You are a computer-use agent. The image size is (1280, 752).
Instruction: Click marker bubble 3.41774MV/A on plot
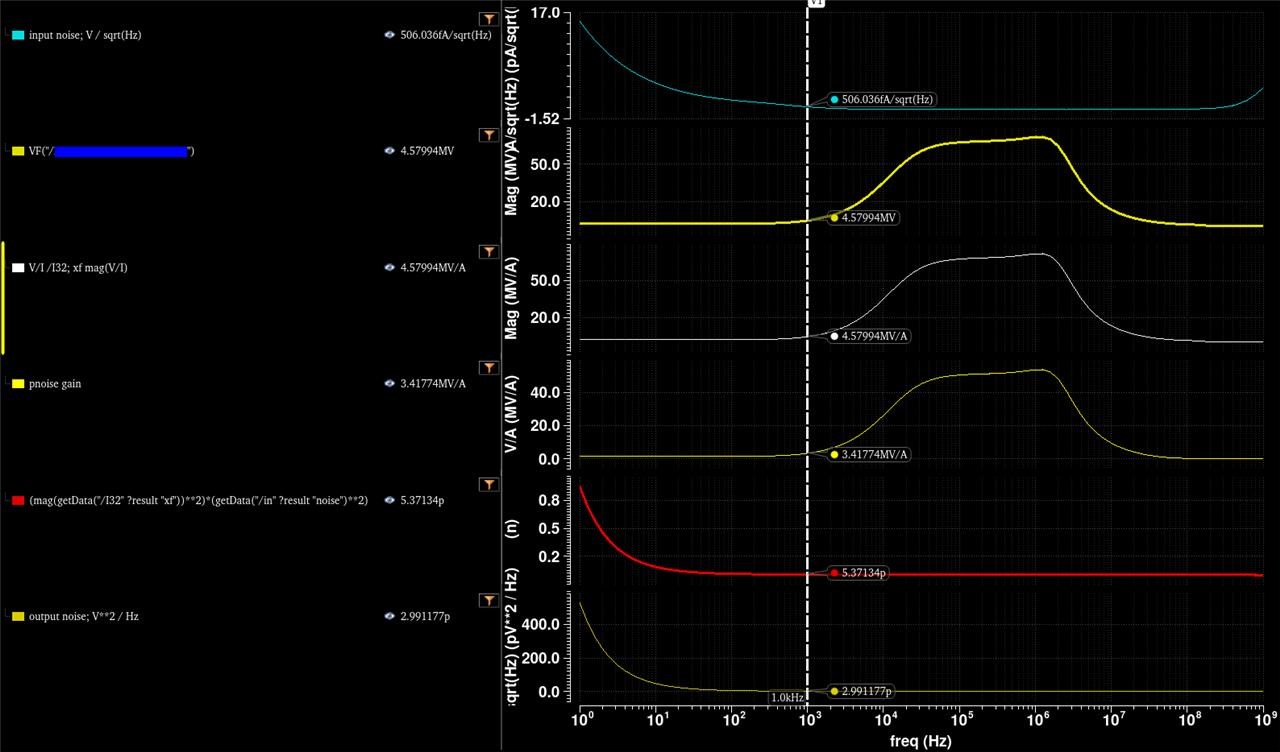click(x=869, y=455)
